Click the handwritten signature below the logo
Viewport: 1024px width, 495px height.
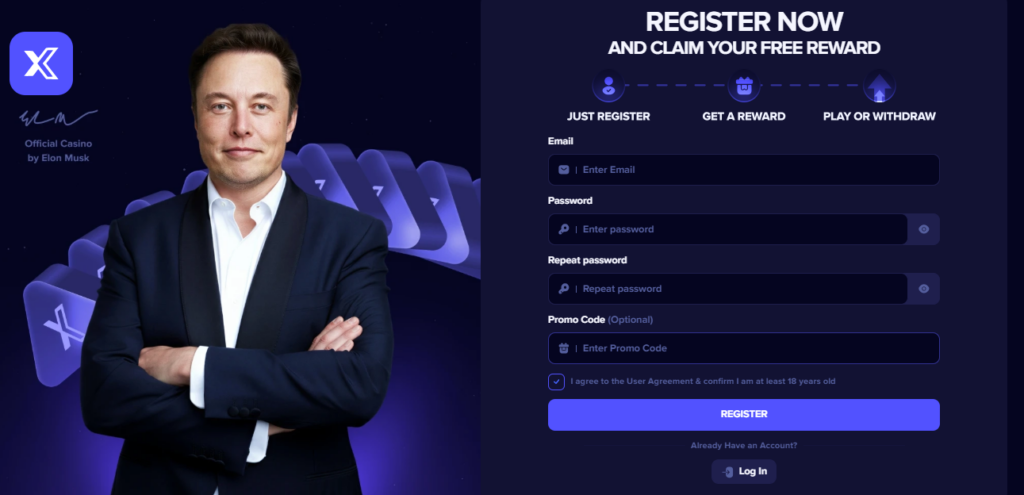[56, 118]
